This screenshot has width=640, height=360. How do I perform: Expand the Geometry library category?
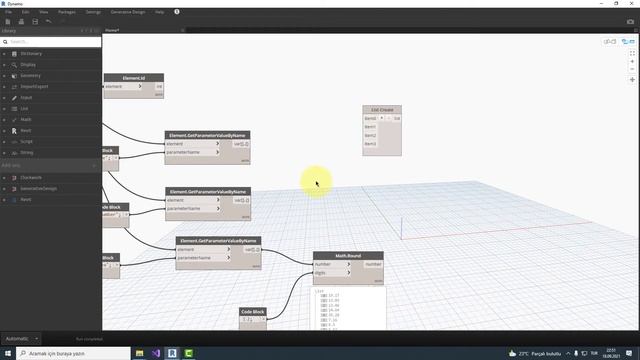(4, 76)
